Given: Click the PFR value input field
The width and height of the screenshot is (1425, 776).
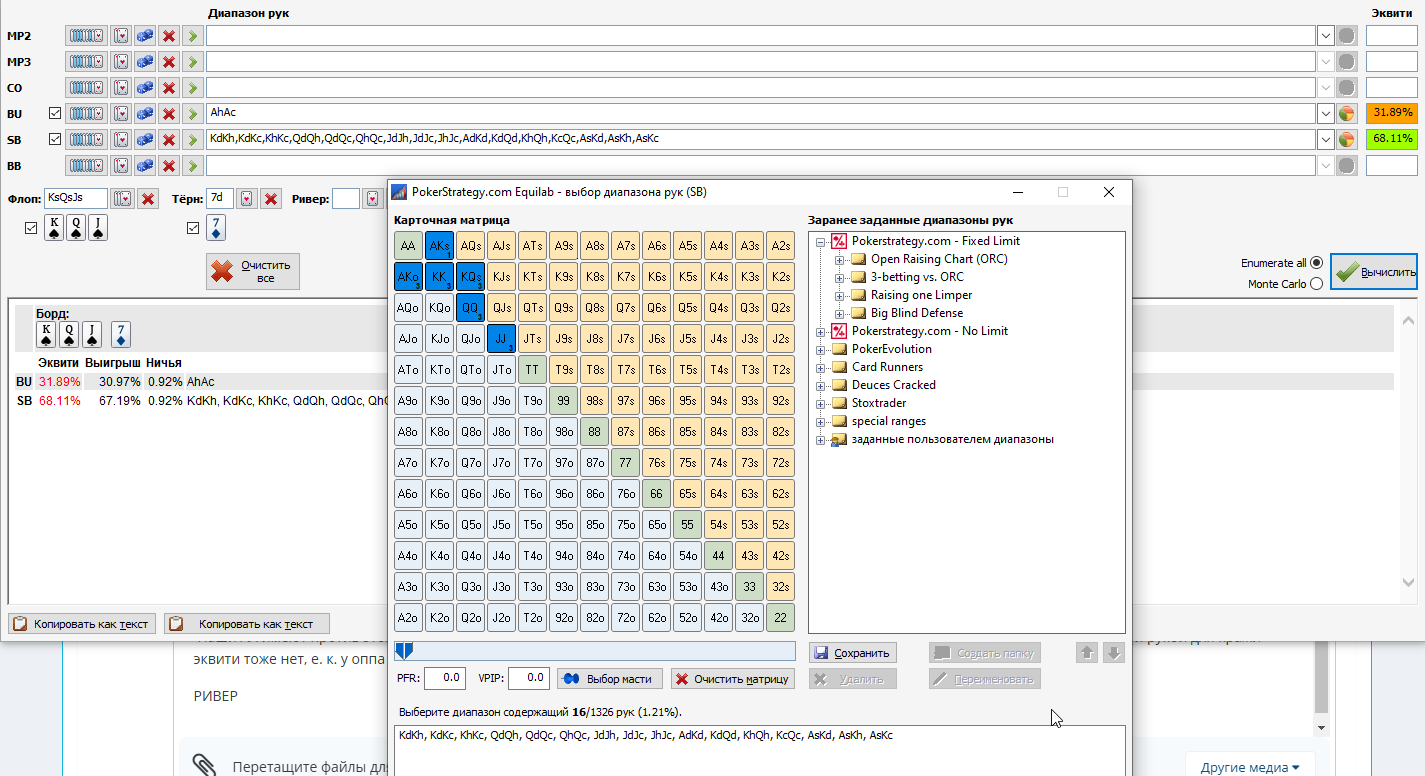Looking at the screenshot, I should tap(445, 678).
